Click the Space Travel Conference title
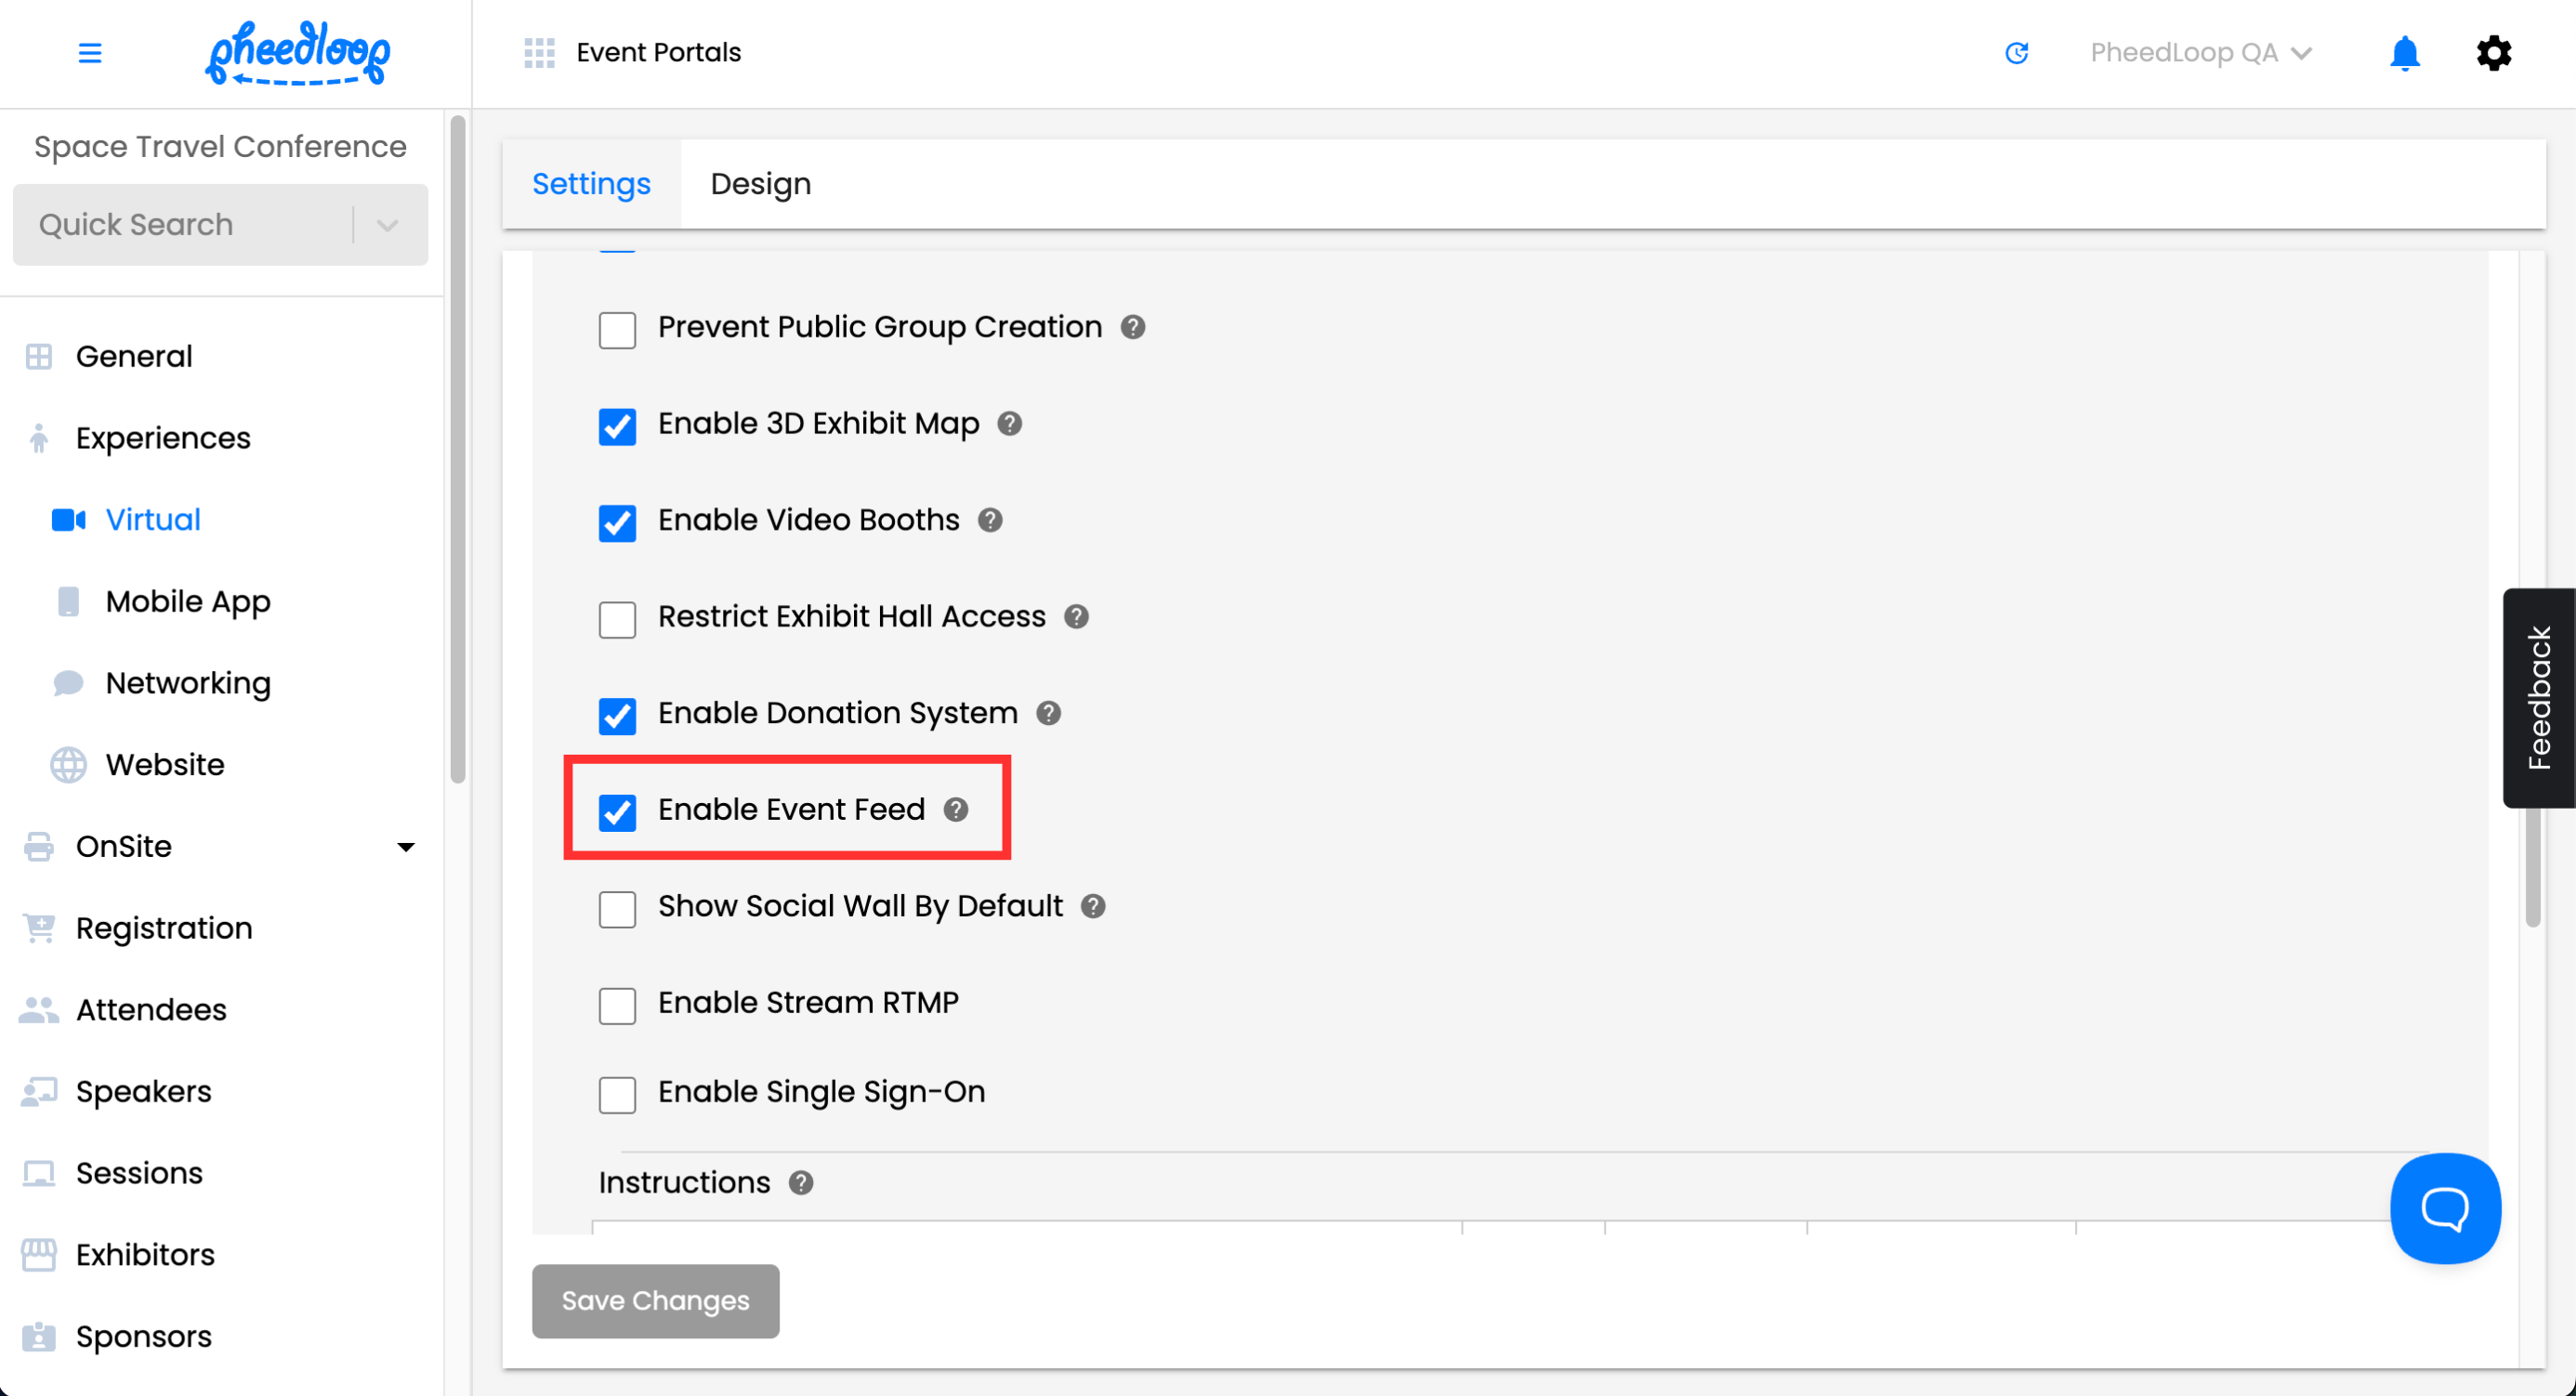The height and width of the screenshot is (1396, 2576). pyautogui.click(x=220, y=147)
